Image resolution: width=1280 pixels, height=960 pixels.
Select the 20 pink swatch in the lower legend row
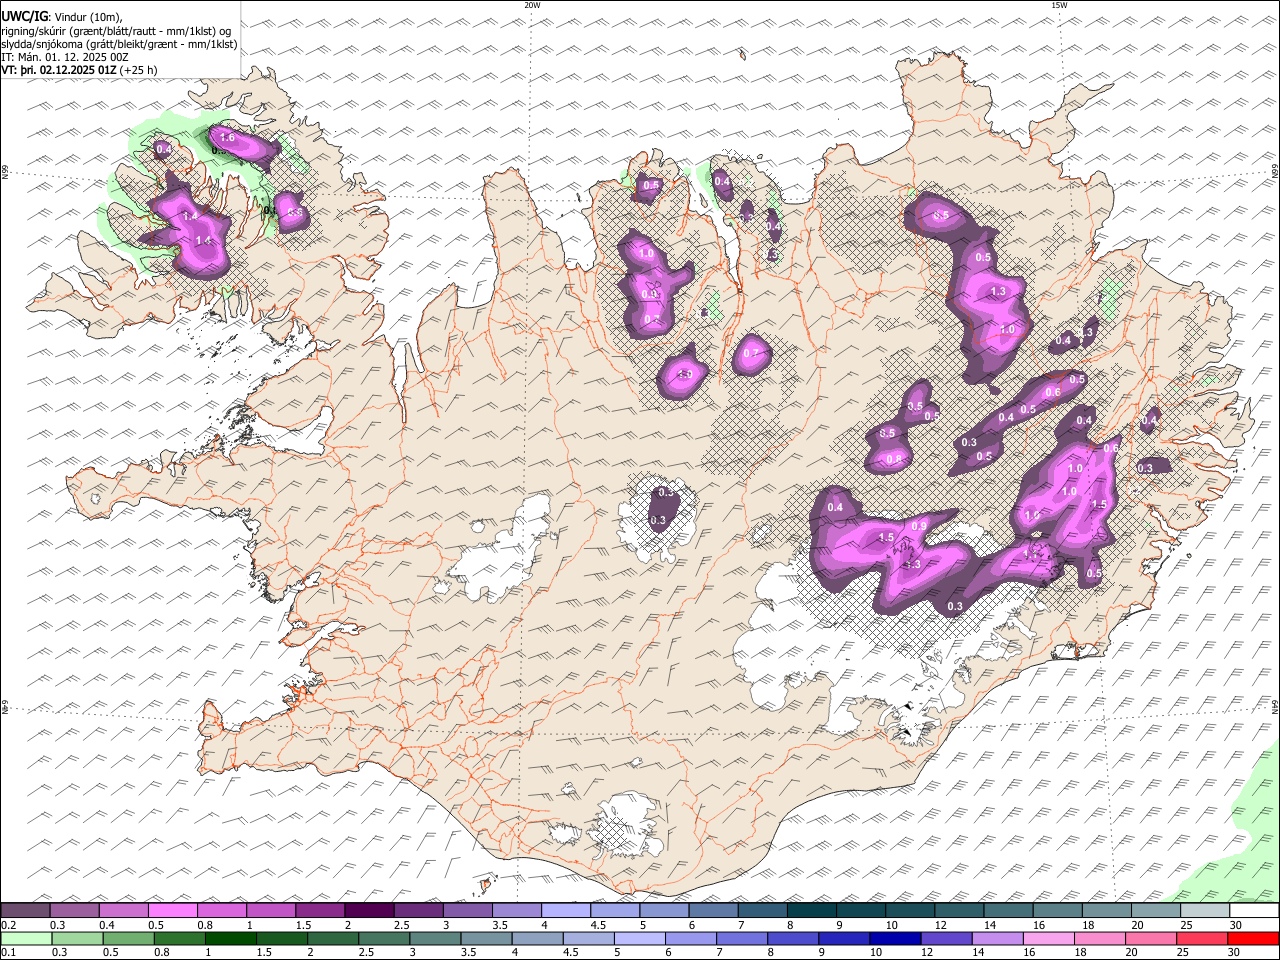click(1152, 939)
